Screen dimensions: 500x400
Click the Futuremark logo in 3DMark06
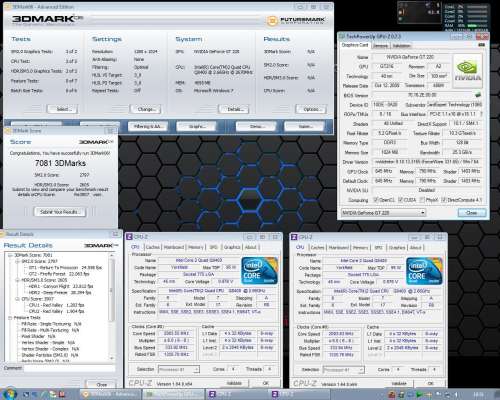295,21
